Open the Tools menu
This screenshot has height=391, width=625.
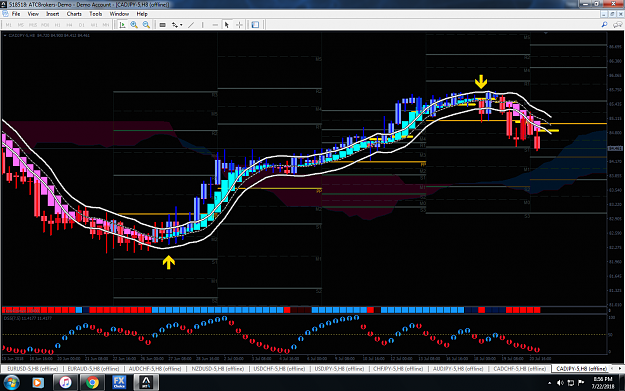tap(96, 14)
